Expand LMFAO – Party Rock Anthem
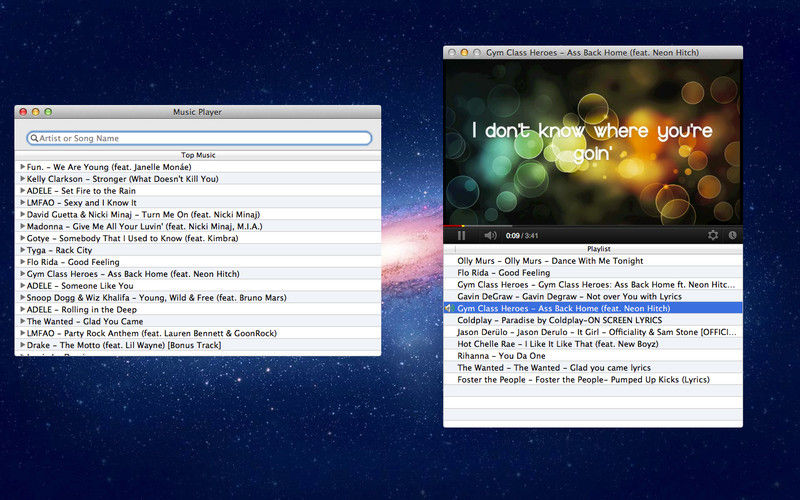 pos(22,333)
